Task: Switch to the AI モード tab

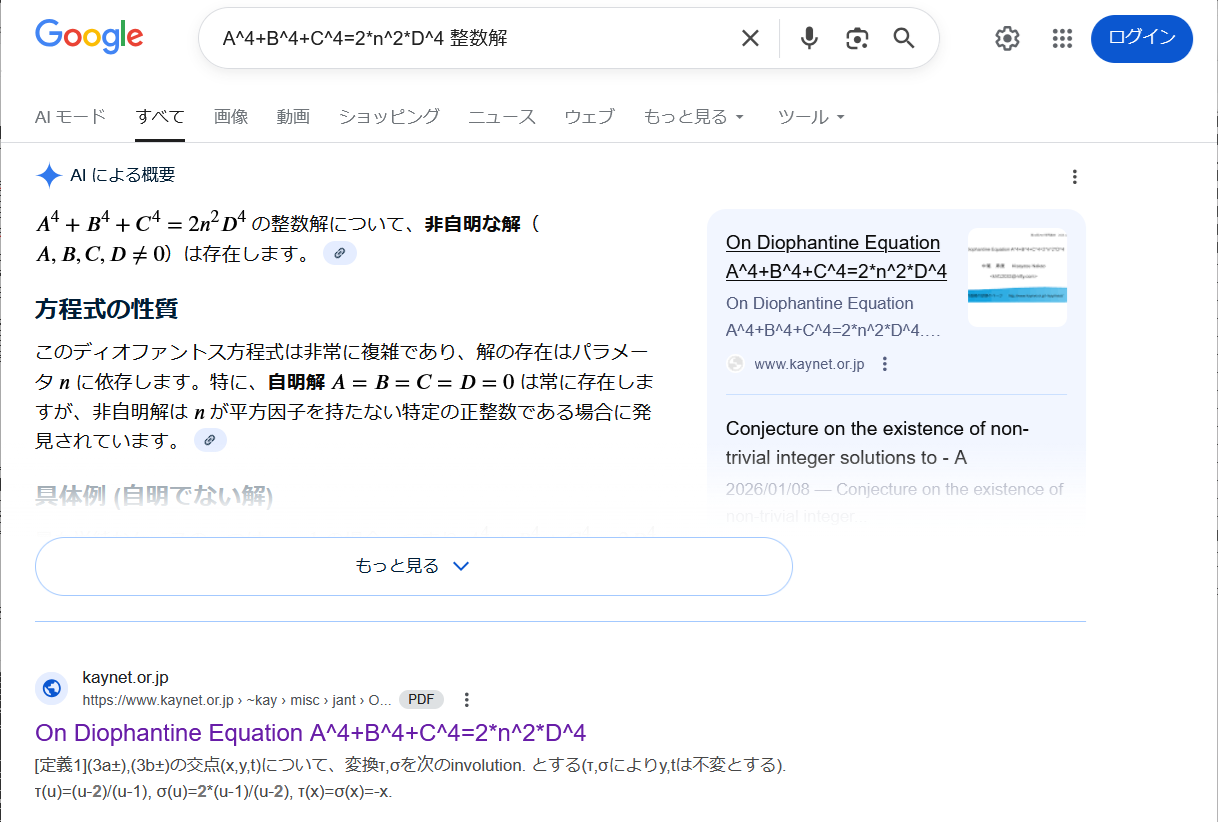Action: 70,117
